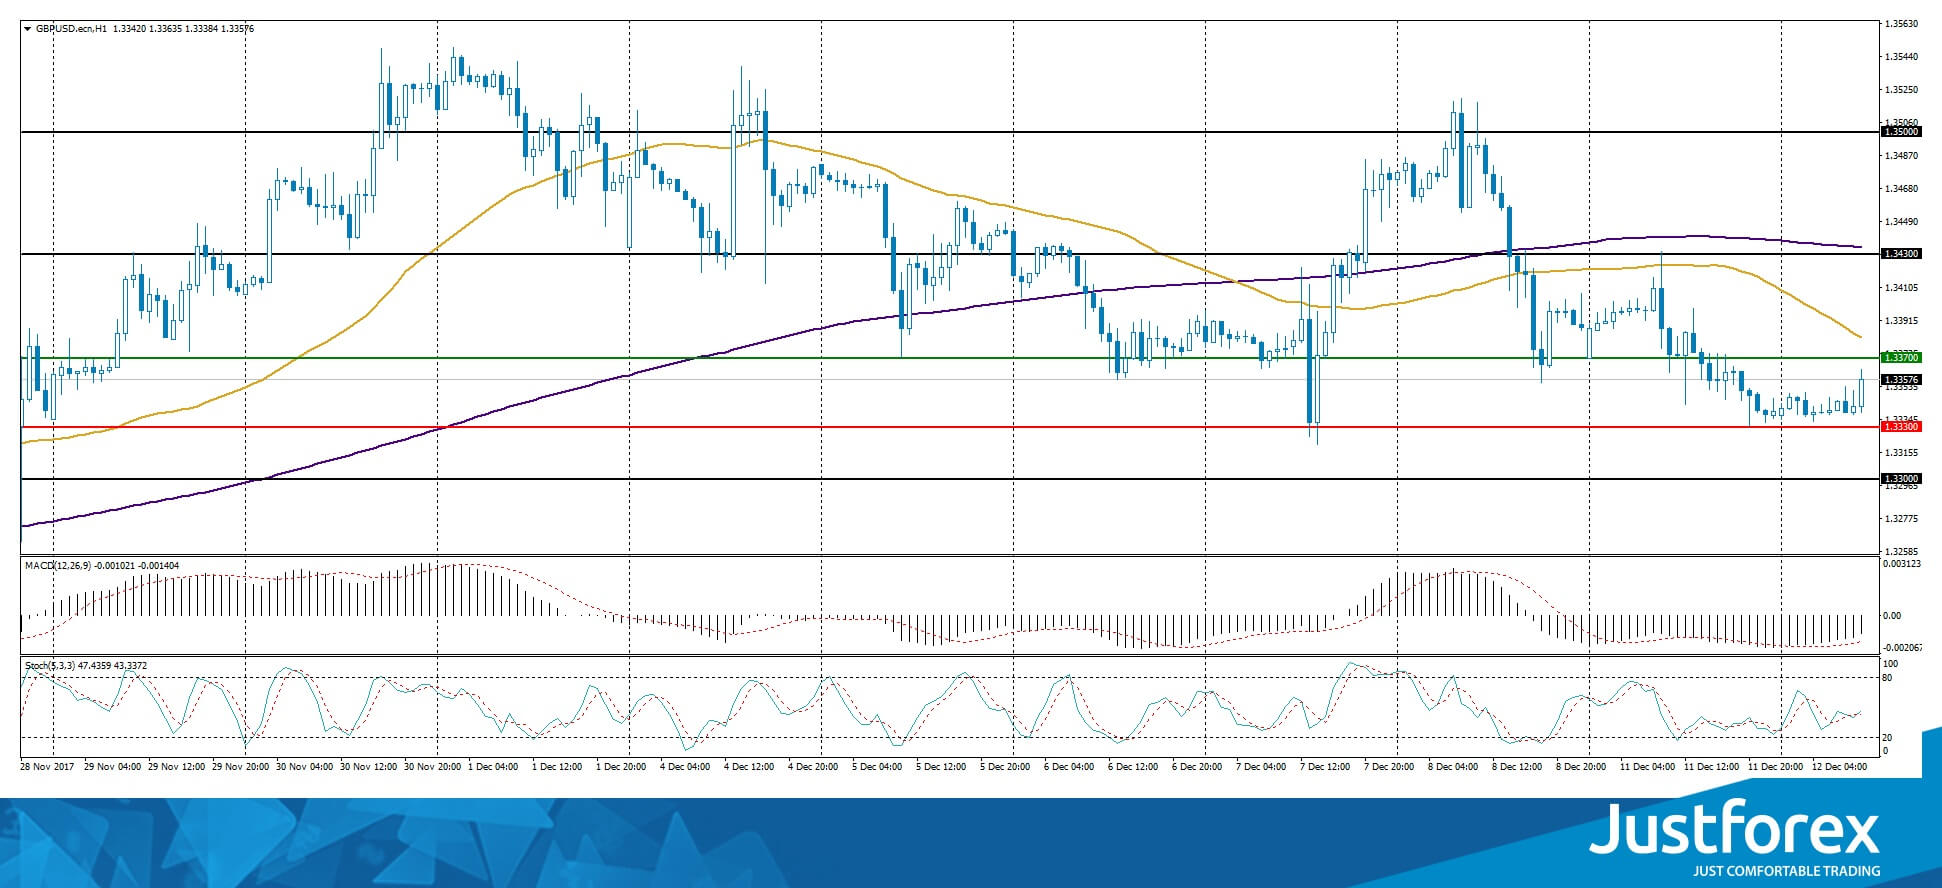Click the 29 Nov 04:00 time label
The height and width of the screenshot is (888, 1942).
pyautogui.click(x=112, y=767)
